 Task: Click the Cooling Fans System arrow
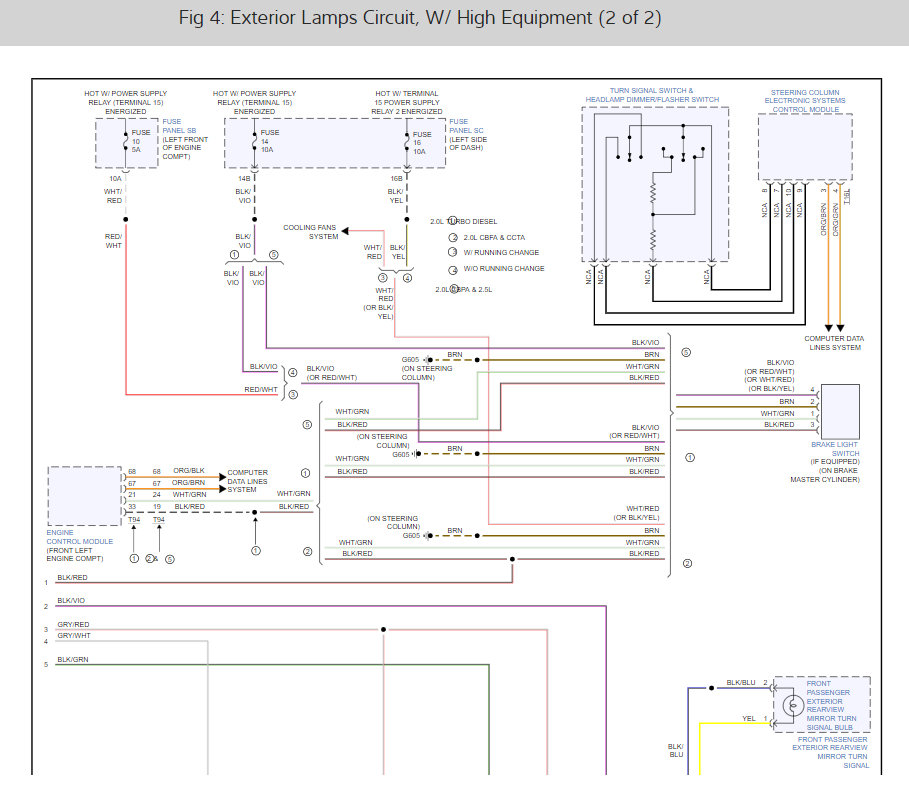click(x=346, y=231)
